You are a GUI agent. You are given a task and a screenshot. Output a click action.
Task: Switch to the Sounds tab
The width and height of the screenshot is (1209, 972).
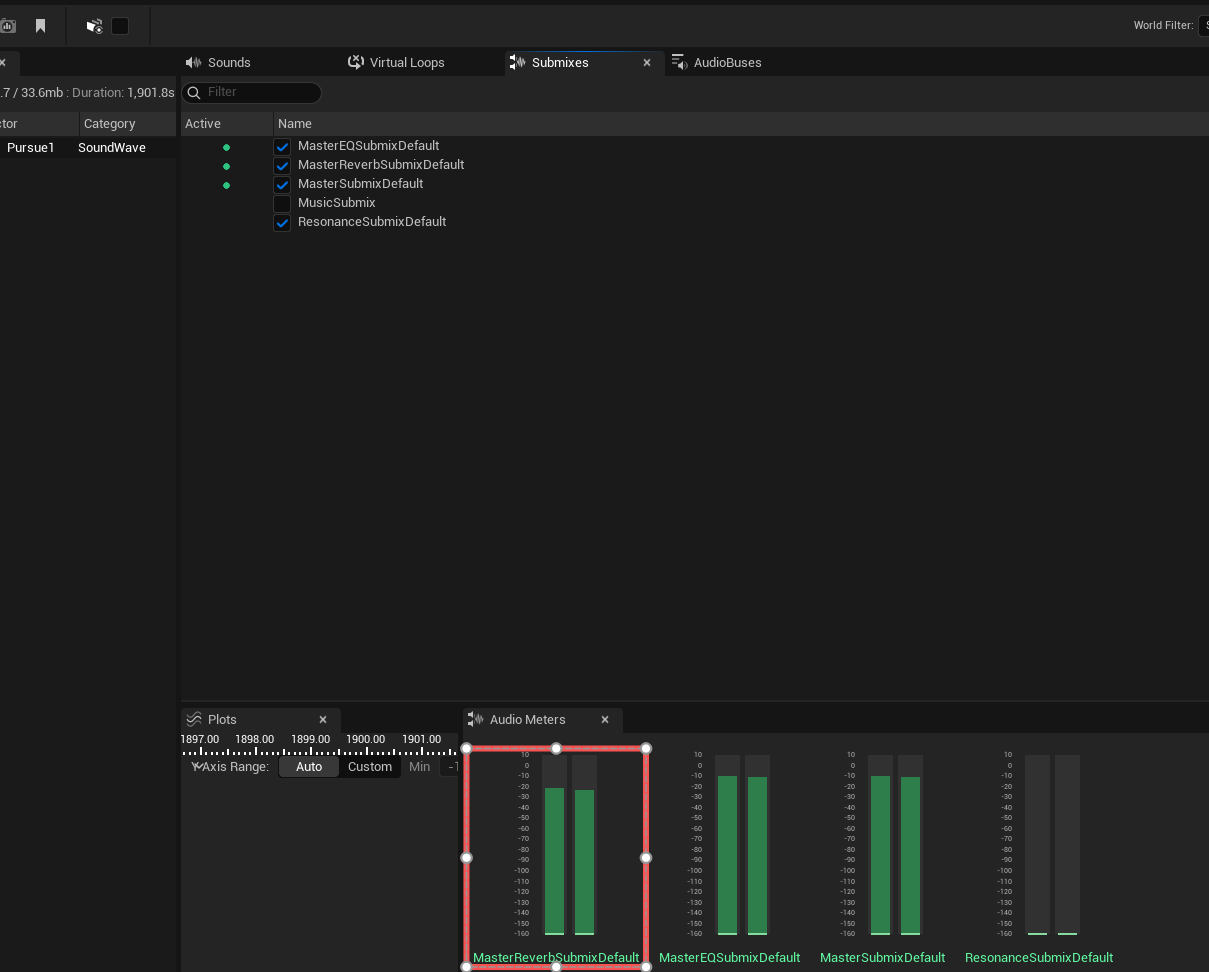pyautogui.click(x=229, y=62)
